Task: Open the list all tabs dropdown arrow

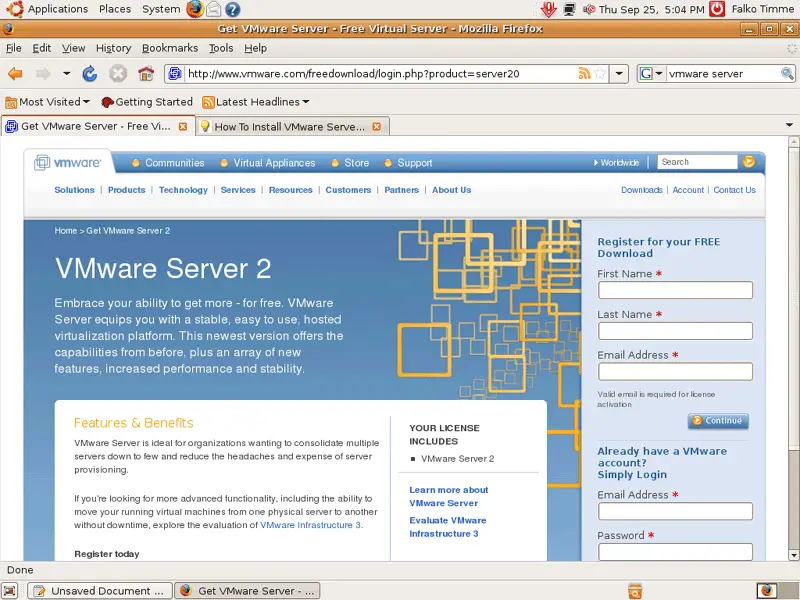Action: pyautogui.click(x=789, y=125)
